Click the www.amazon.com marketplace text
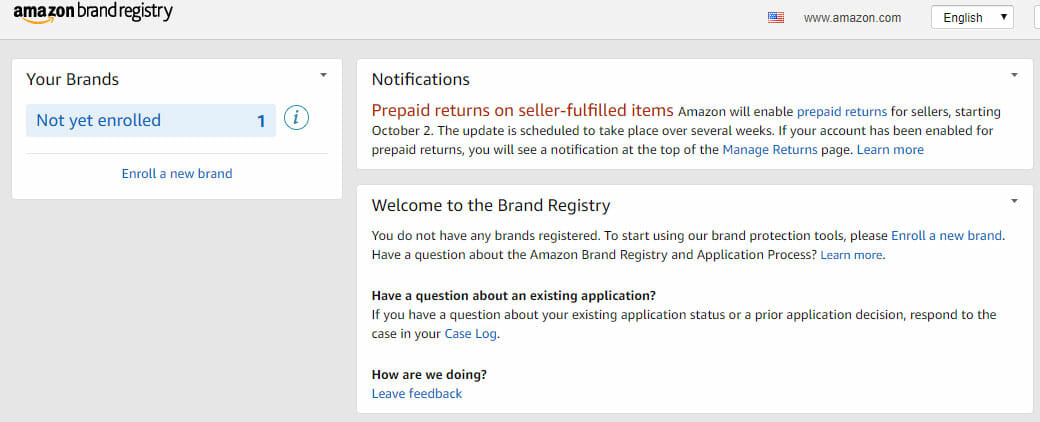The width and height of the screenshot is (1040, 422). coord(852,18)
